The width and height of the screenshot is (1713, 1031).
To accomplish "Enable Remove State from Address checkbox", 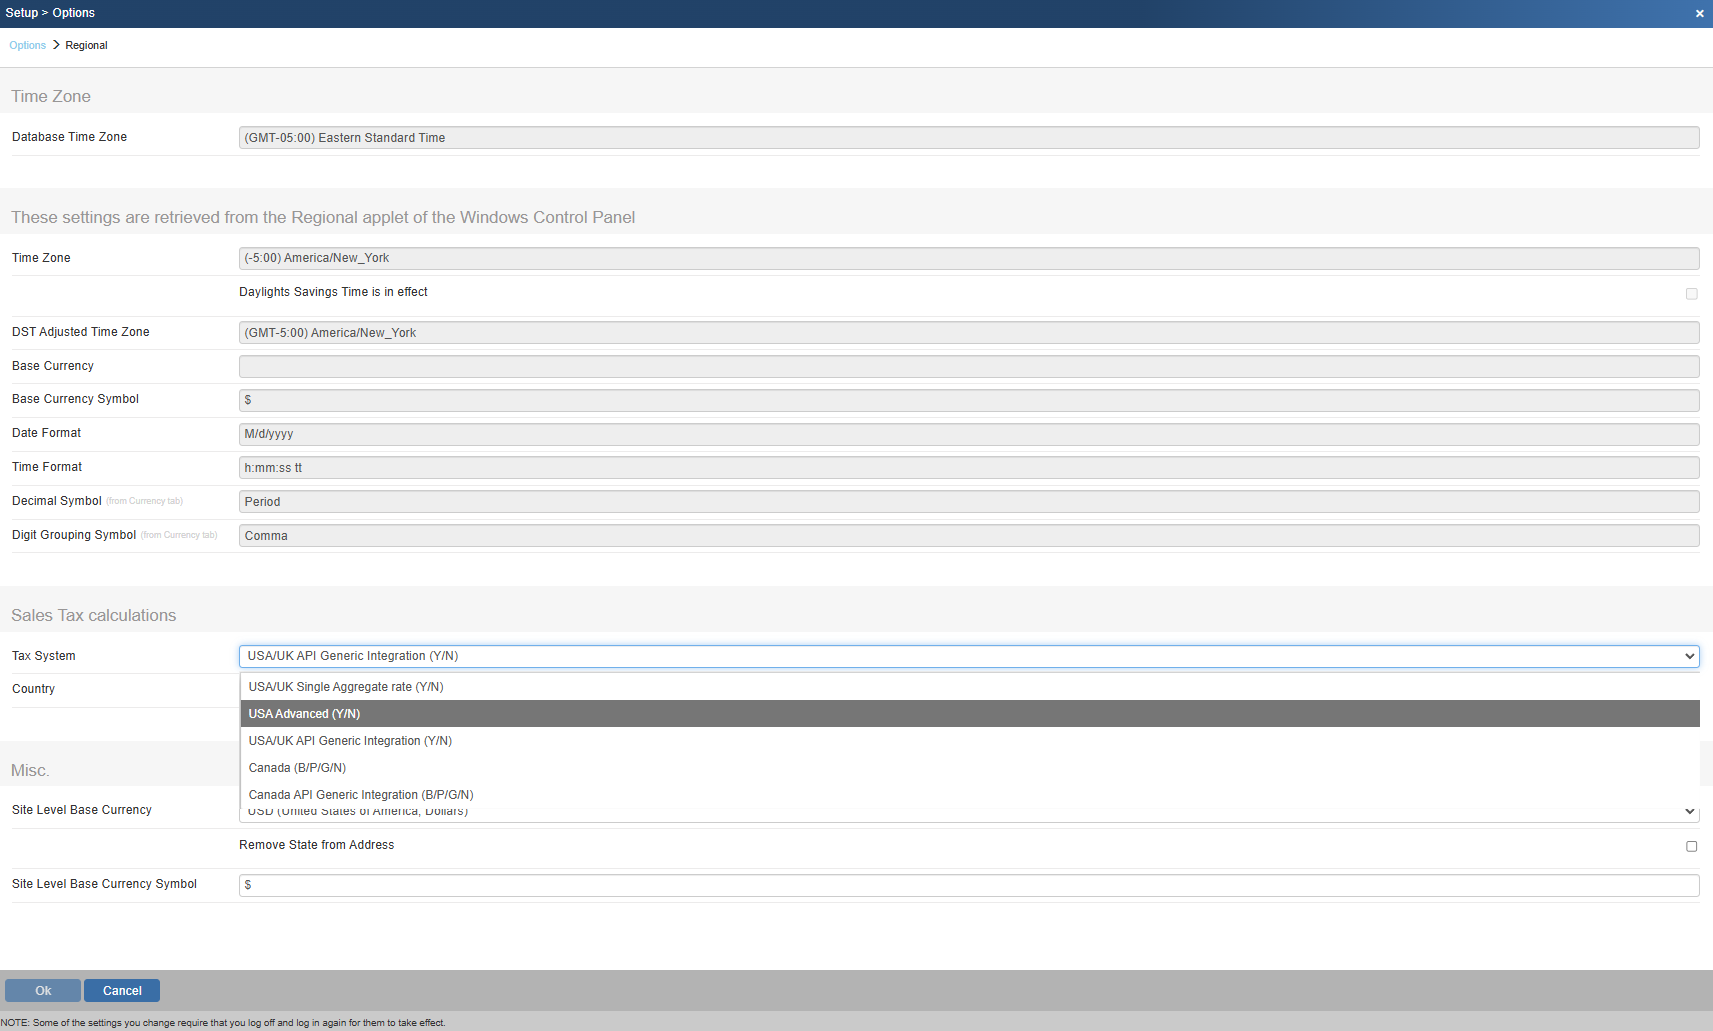I will pos(1691,846).
